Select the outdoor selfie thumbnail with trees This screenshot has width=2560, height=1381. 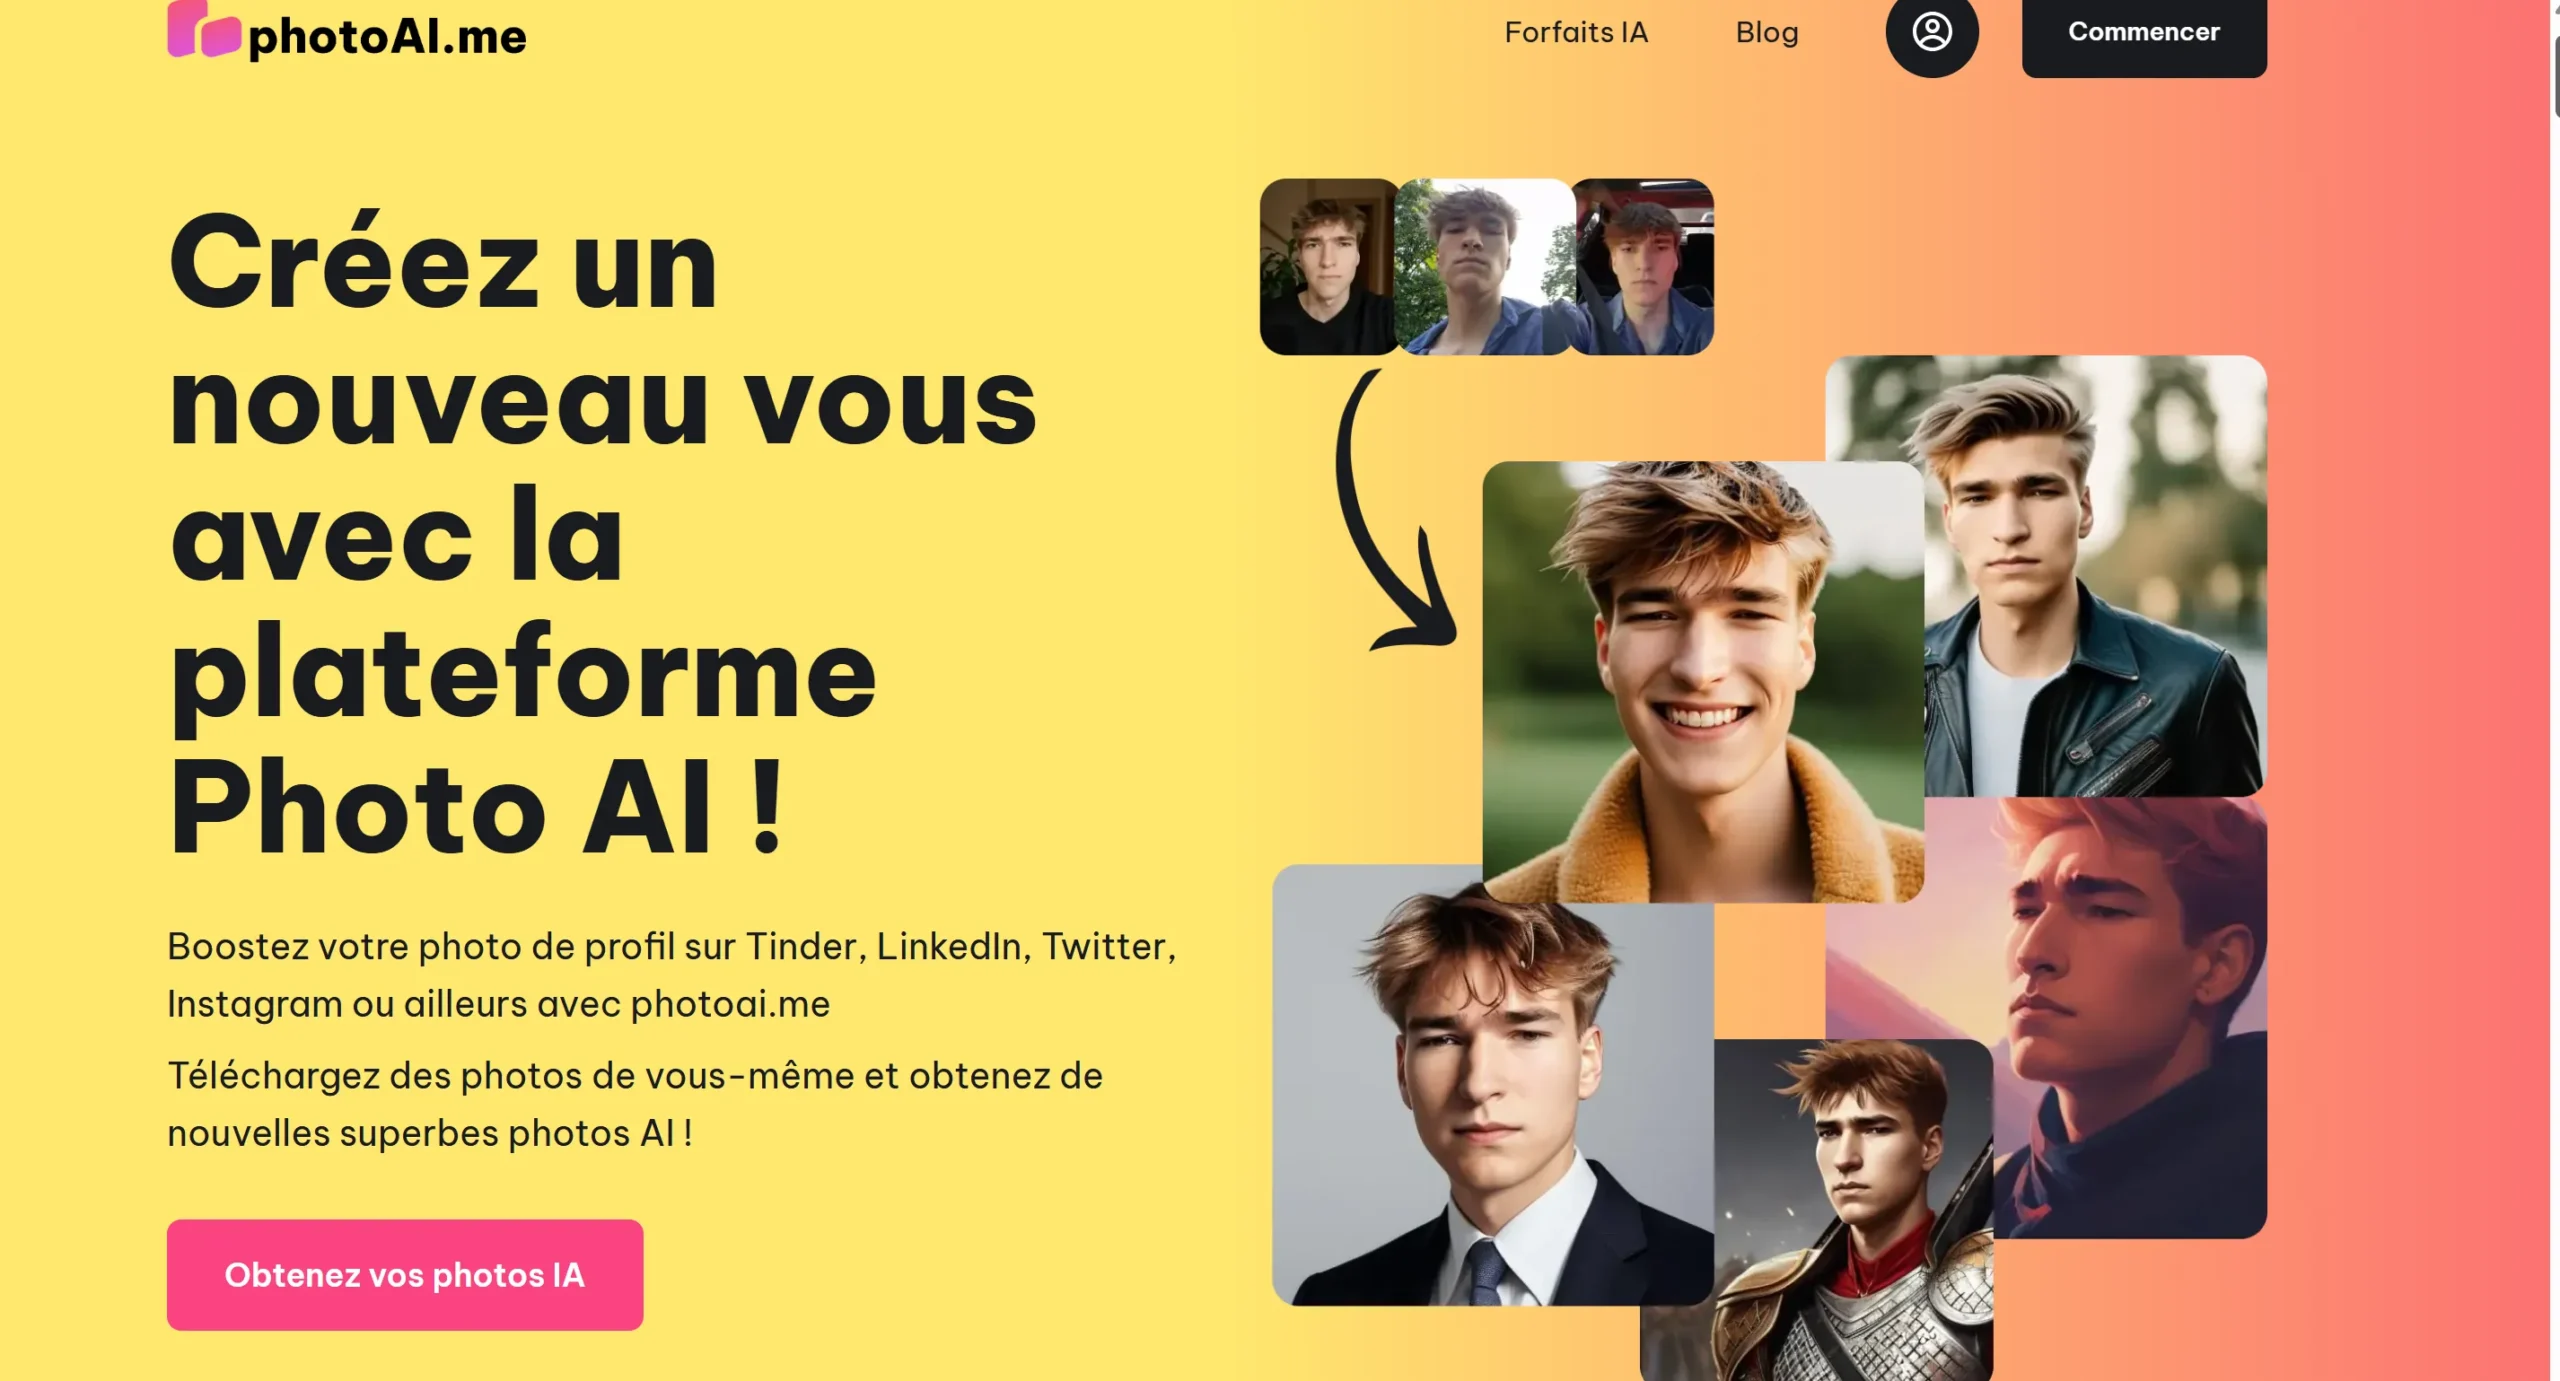tap(1484, 267)
